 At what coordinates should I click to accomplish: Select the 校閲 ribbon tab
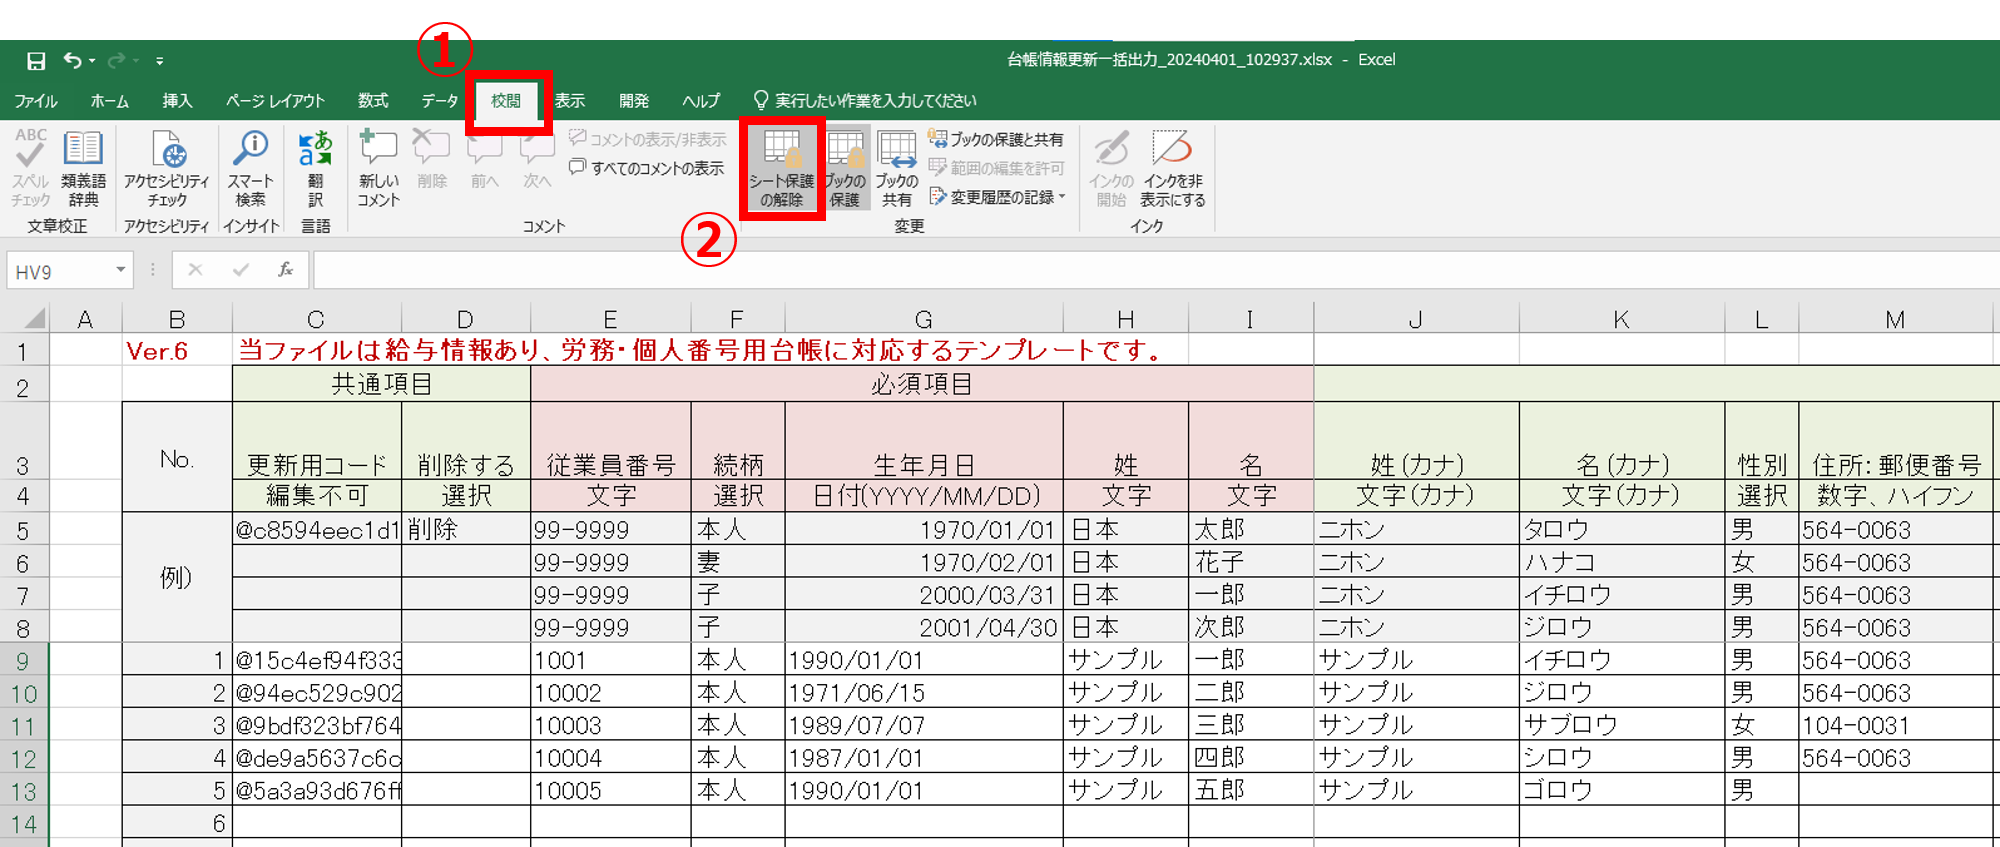(x=506, y=101)
